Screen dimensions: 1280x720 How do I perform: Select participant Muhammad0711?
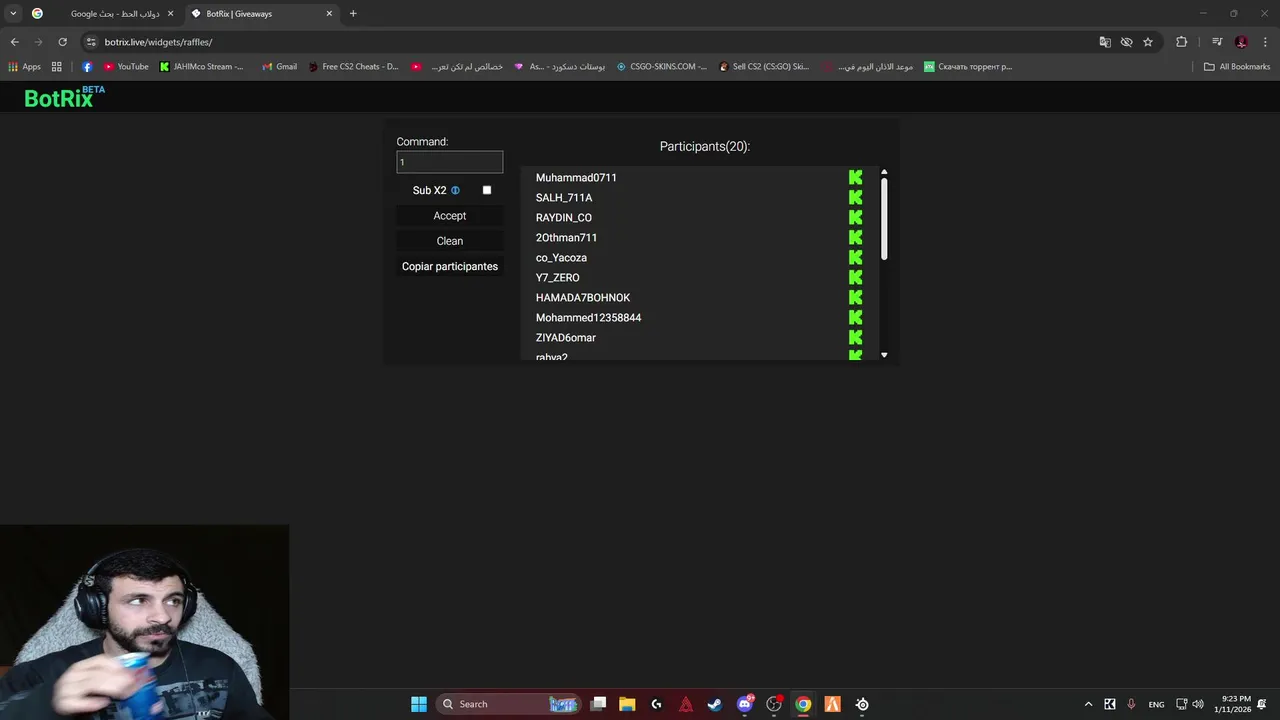tap(576, 178)
